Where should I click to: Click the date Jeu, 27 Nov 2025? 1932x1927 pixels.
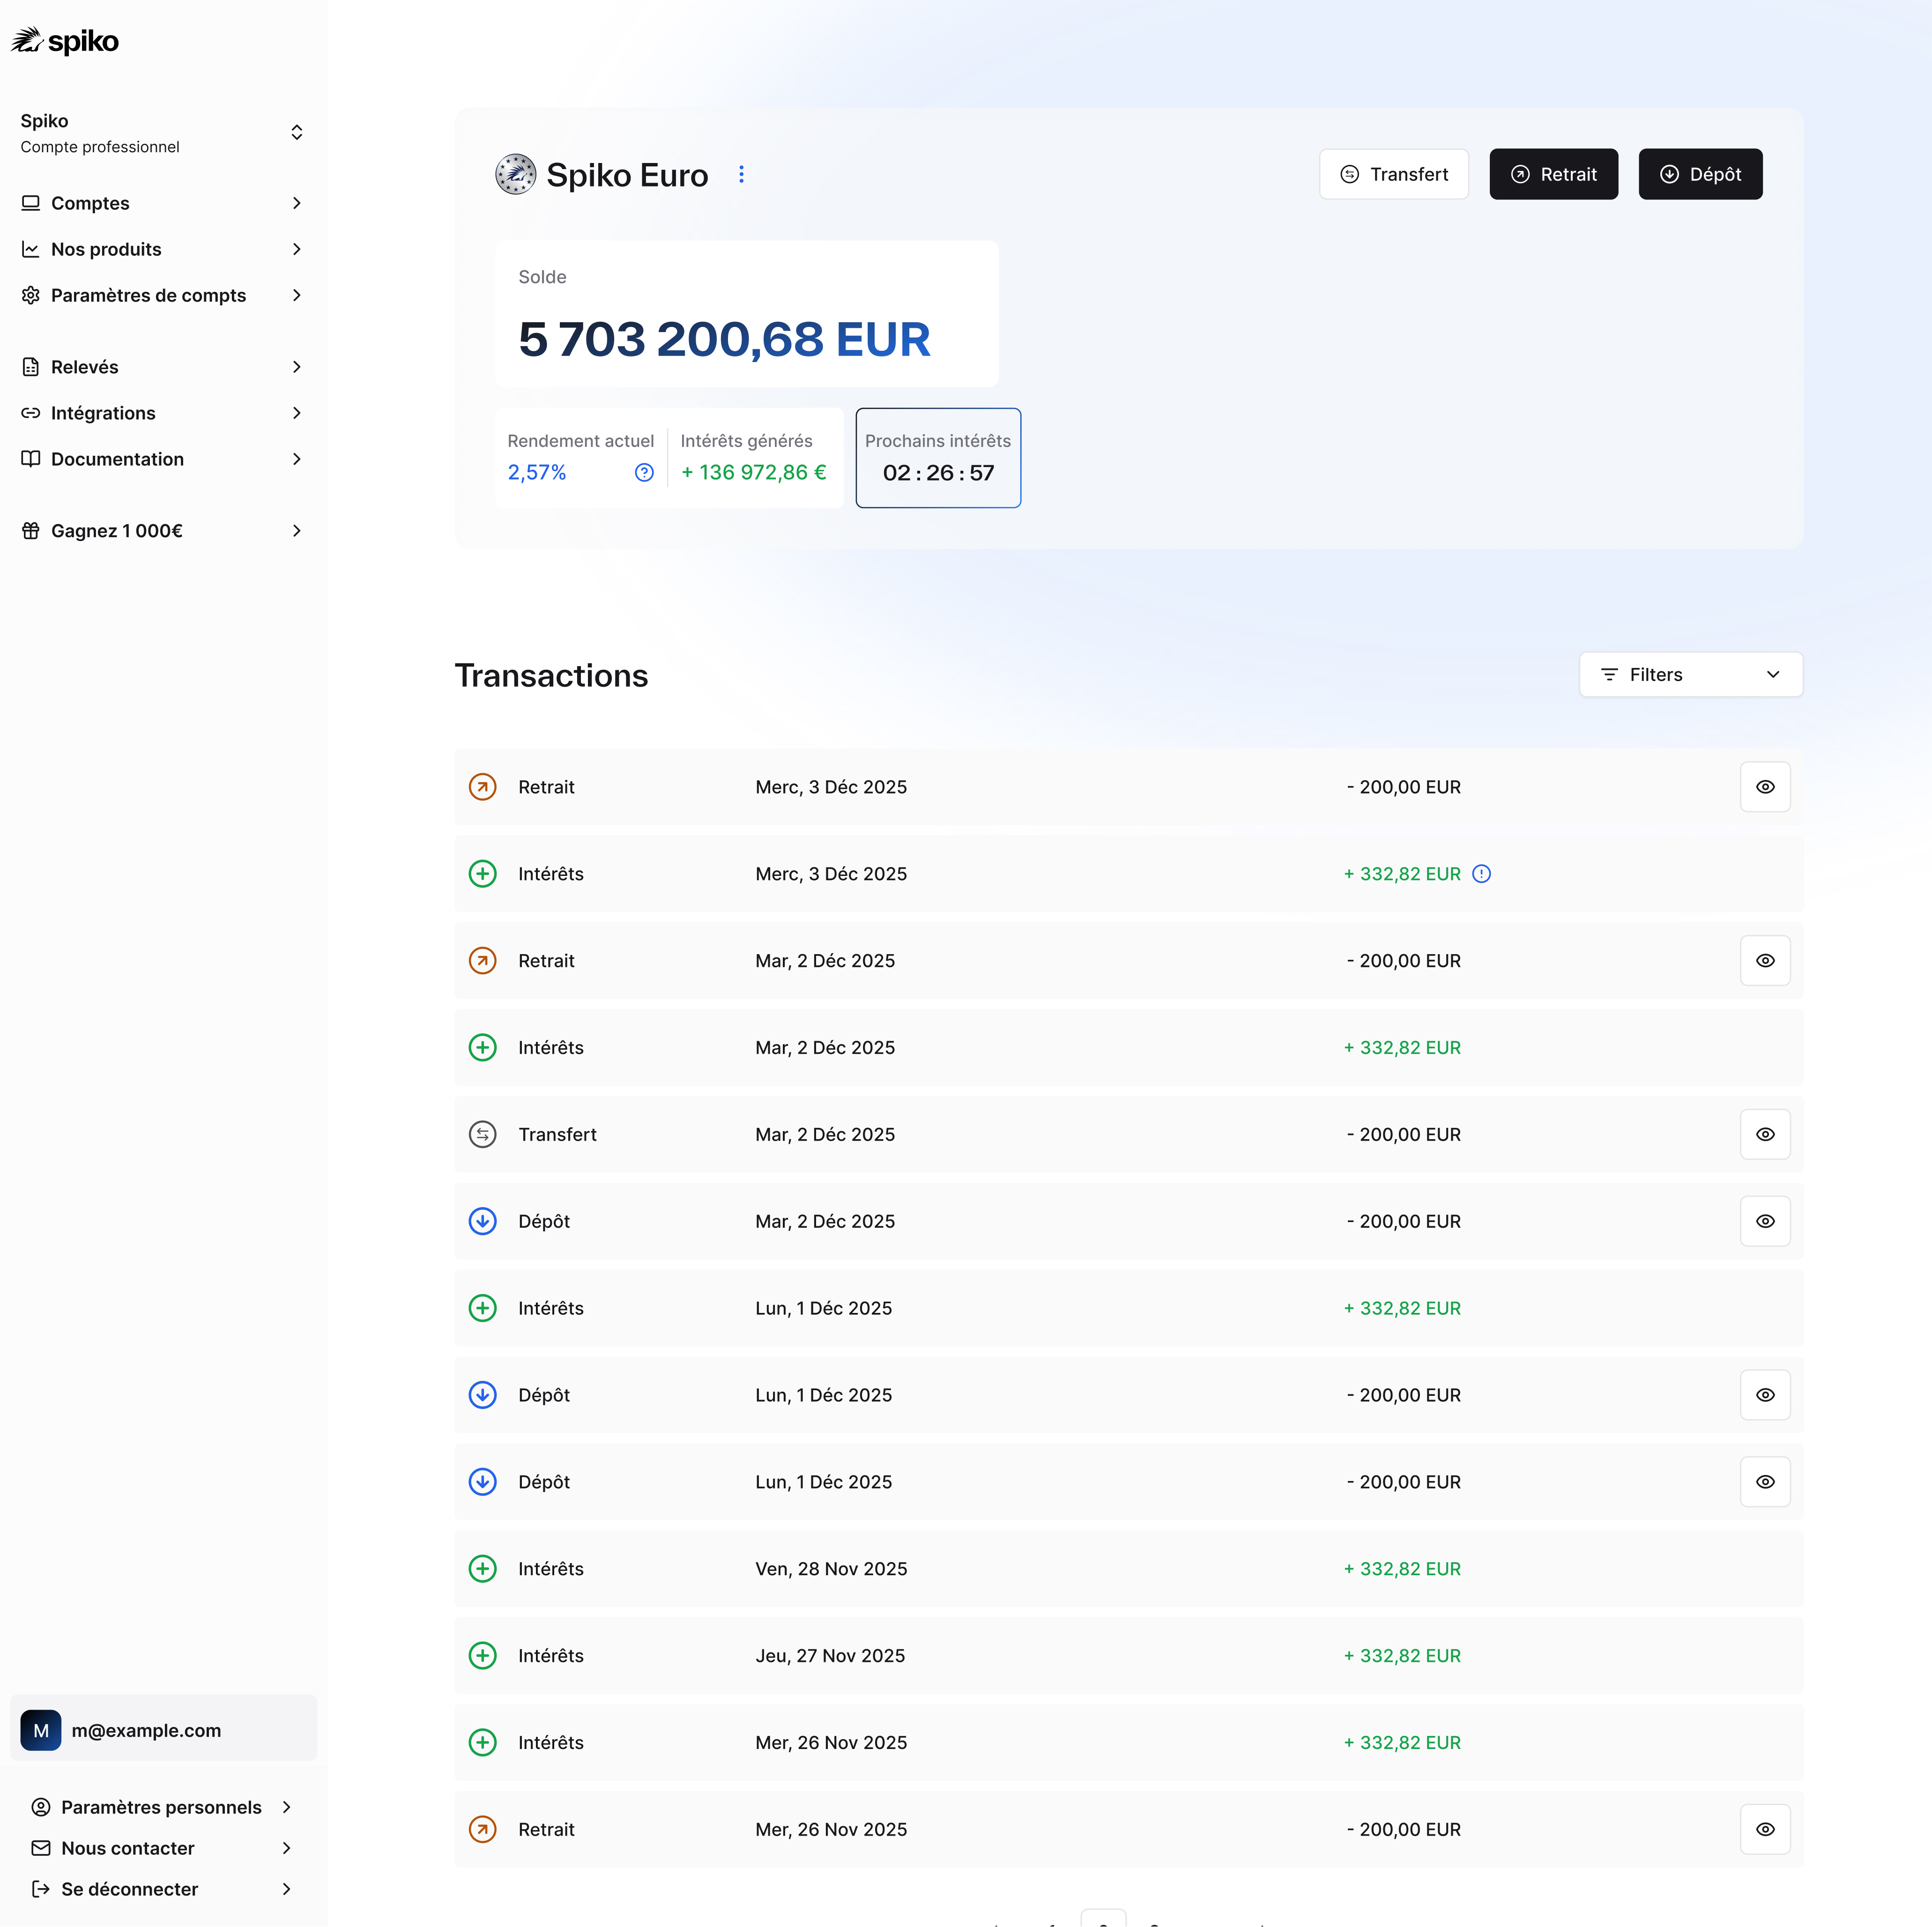[x=830, y=1656]
